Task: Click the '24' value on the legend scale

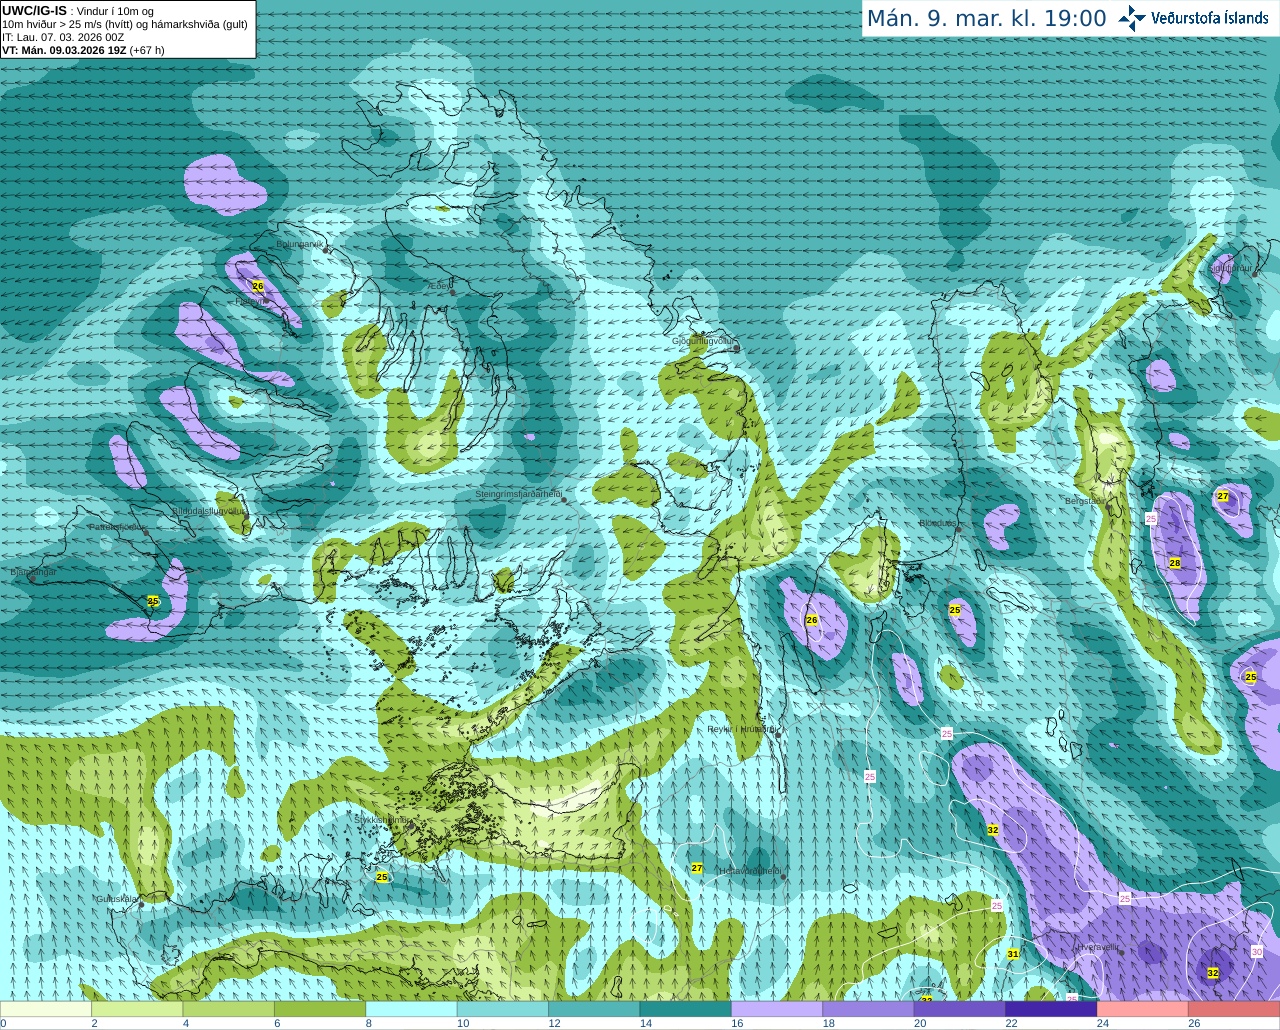Action: [x=1102, y=1023]
